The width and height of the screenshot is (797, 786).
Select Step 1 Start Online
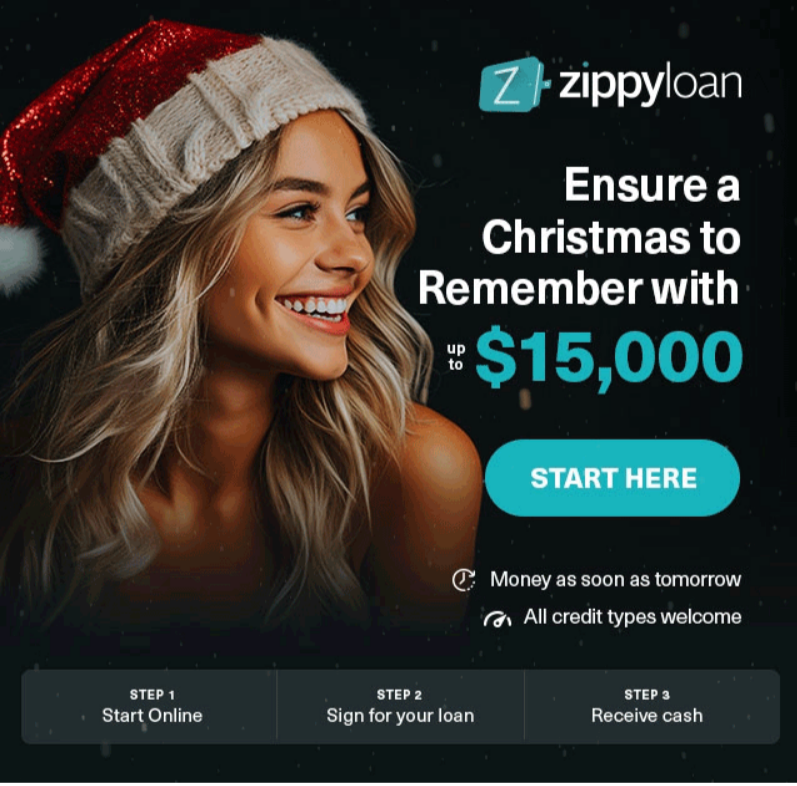pos(152,707)
